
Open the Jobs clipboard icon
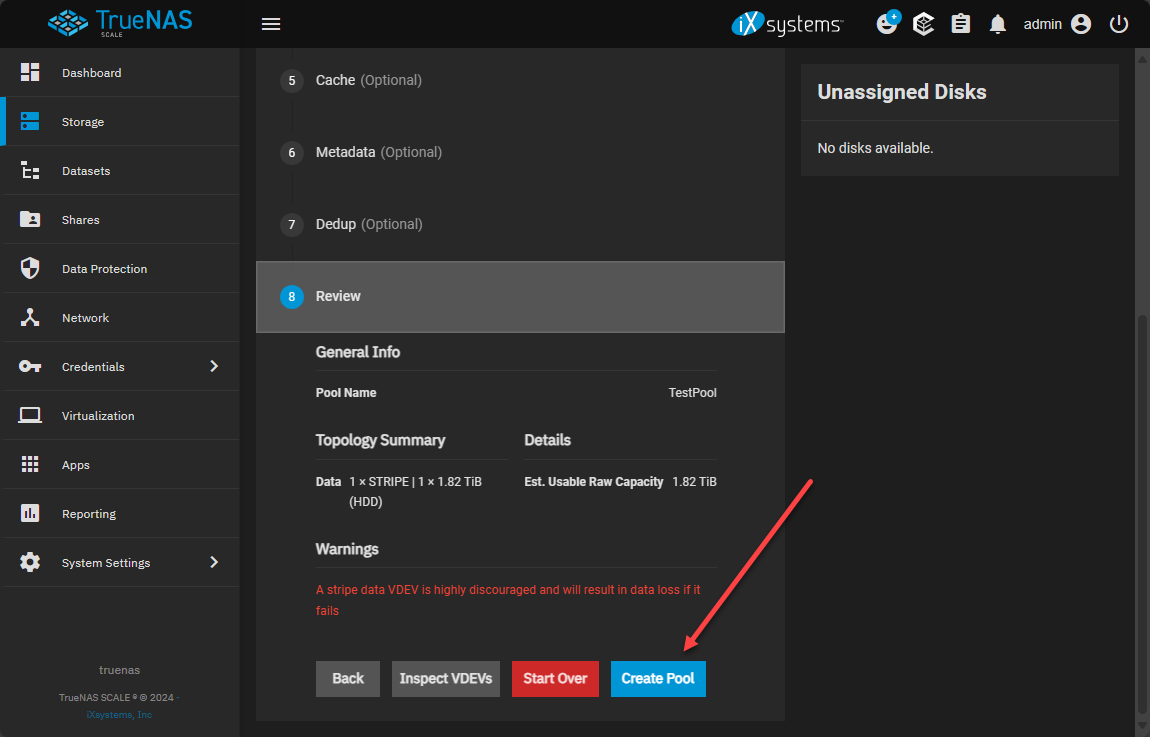click(960, 24)
